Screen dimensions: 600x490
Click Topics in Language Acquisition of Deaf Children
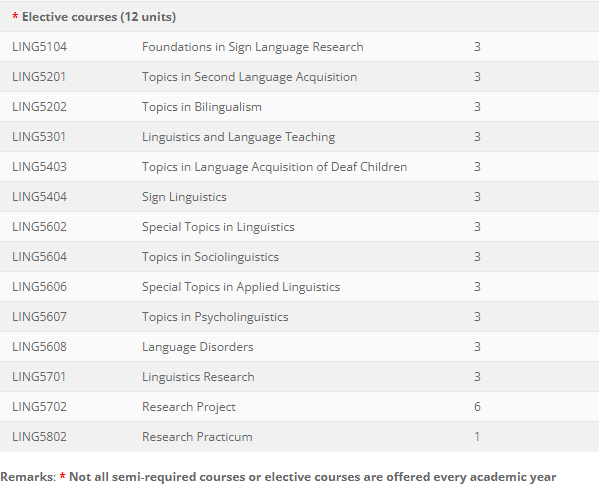pyautogui.click(x=274, y=167)
